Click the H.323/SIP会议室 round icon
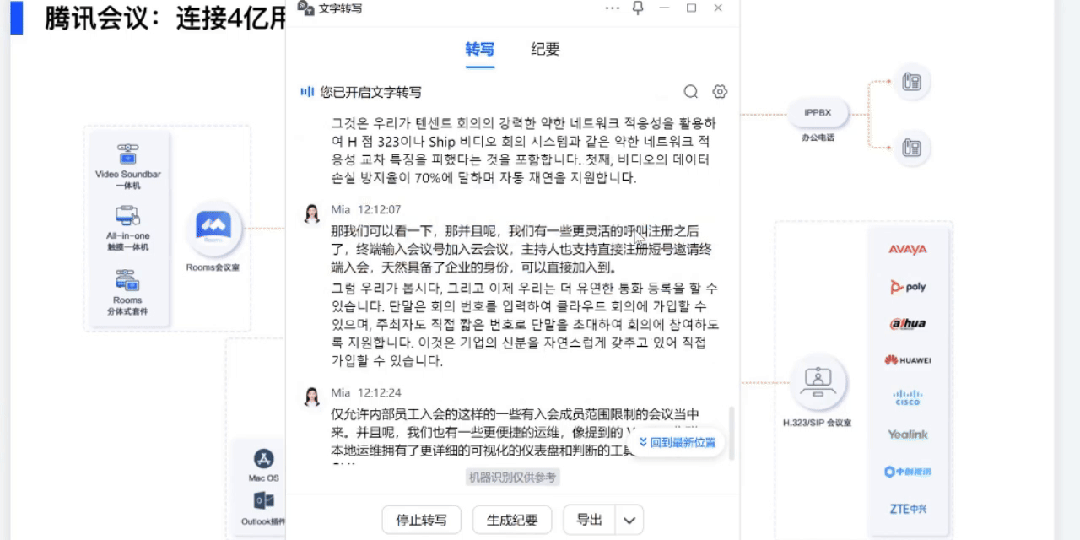The height and width of the screenshot is (540, 1080). tap(817, 383)
